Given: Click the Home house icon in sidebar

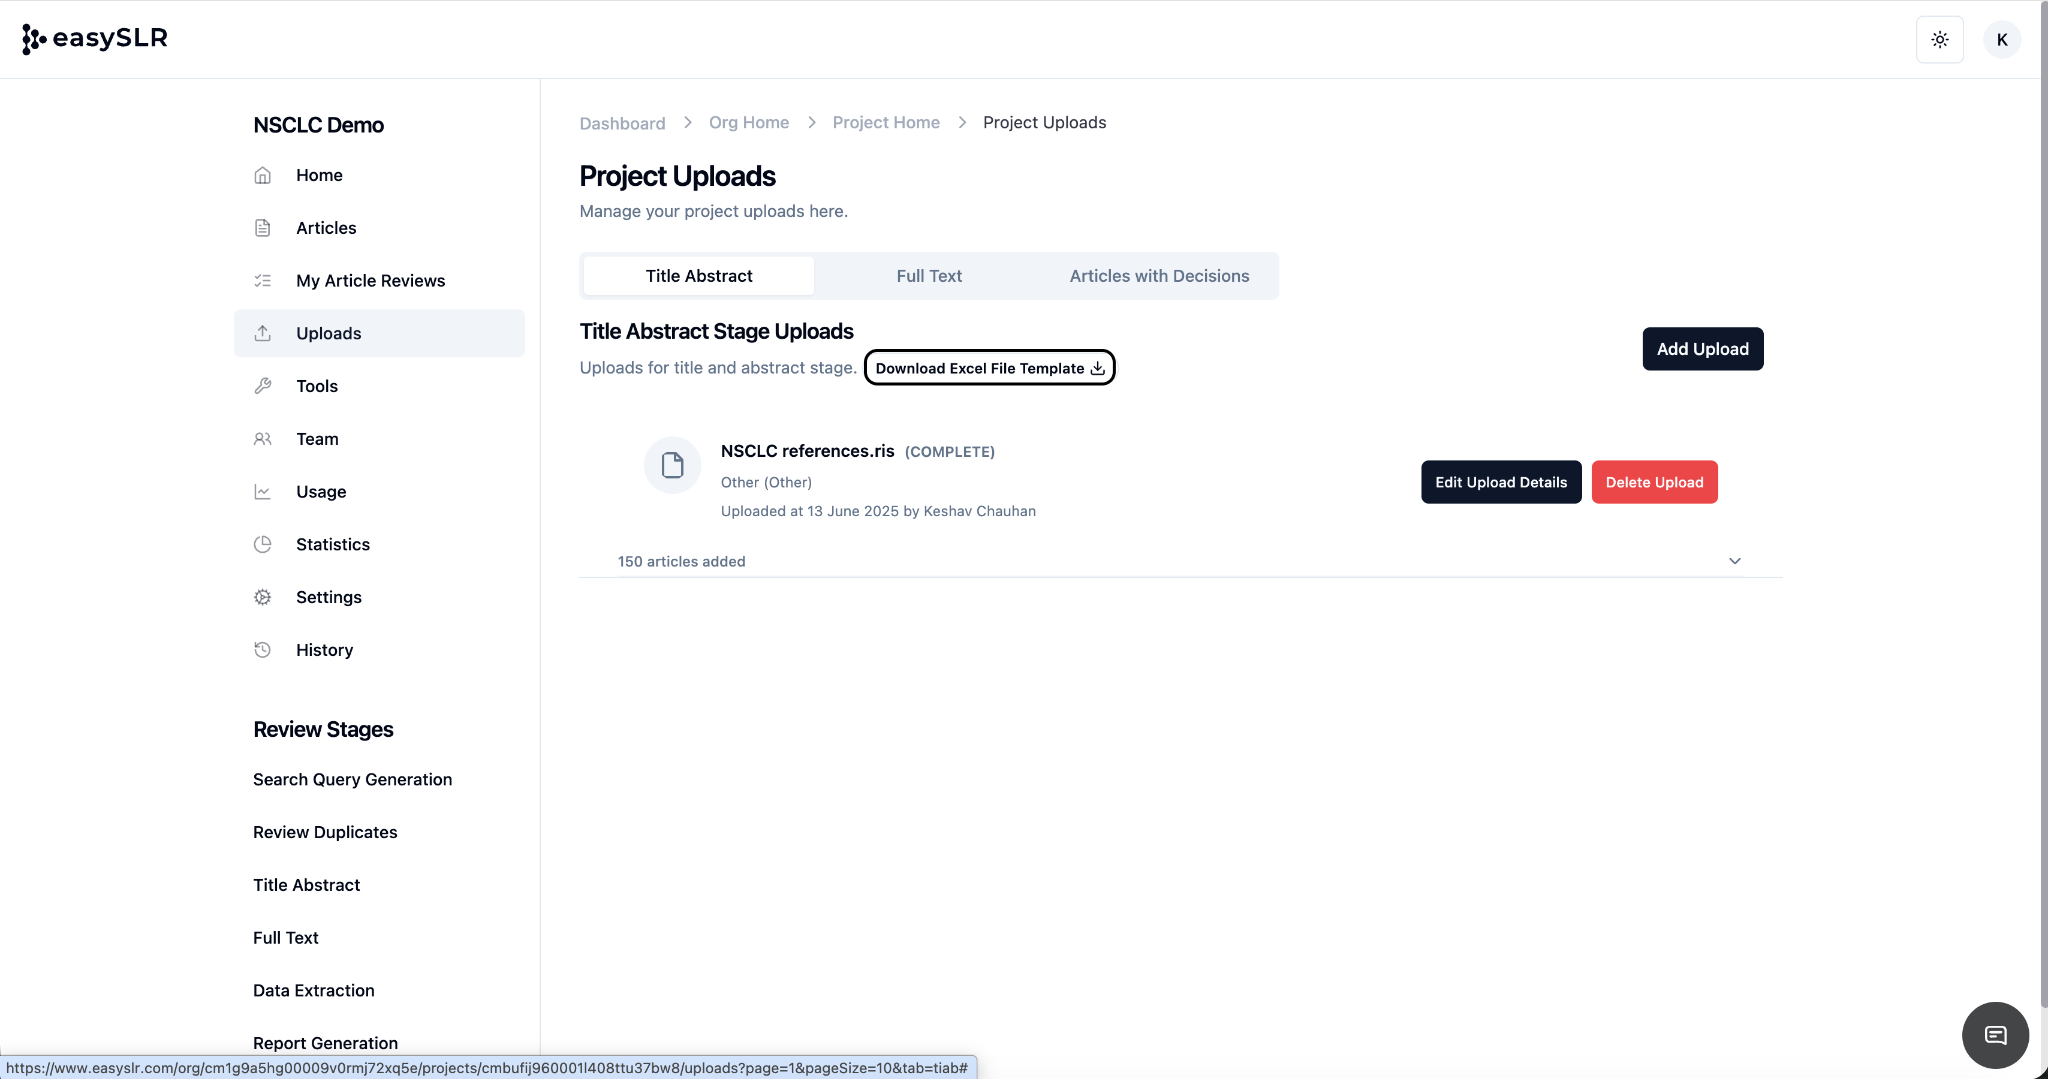Looking at the screenshot, I should click(x=263, y=175).
